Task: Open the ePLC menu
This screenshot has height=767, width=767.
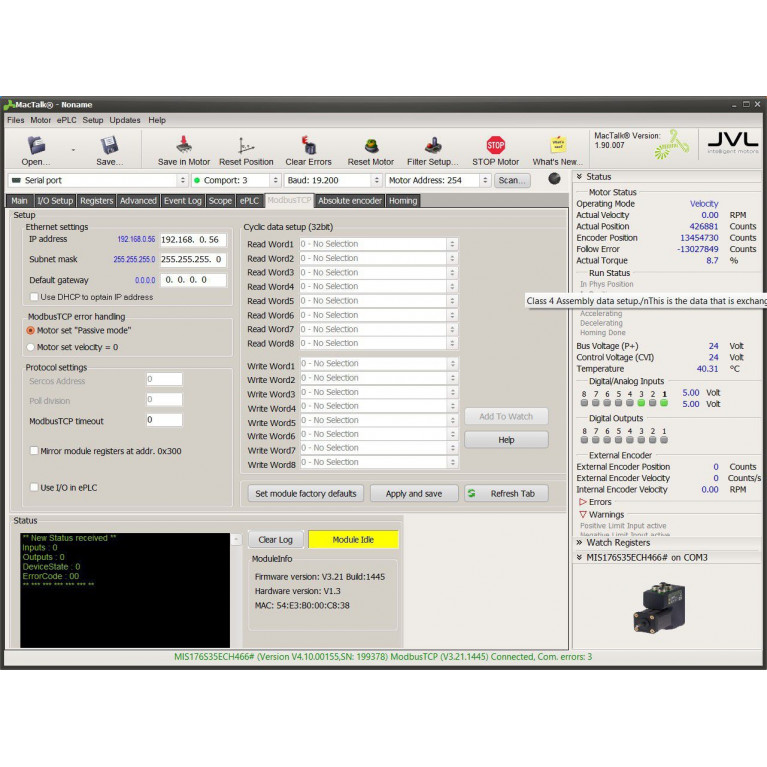Action: (x=67, y=120)
